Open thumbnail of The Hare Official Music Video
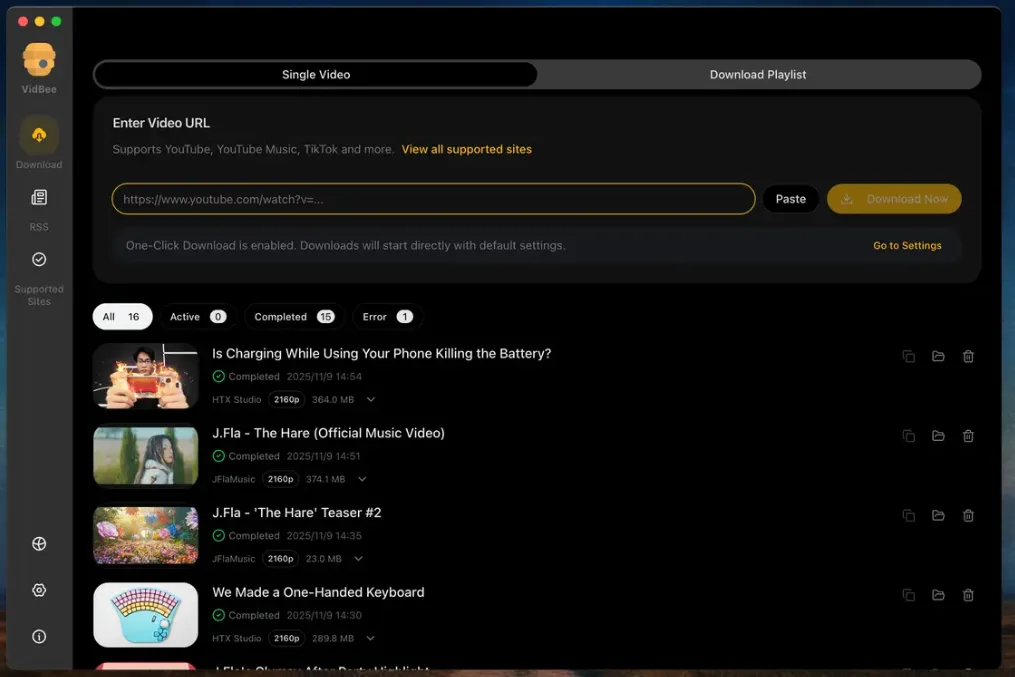This screenshot has height=677, width=1015. coord(146,456)
